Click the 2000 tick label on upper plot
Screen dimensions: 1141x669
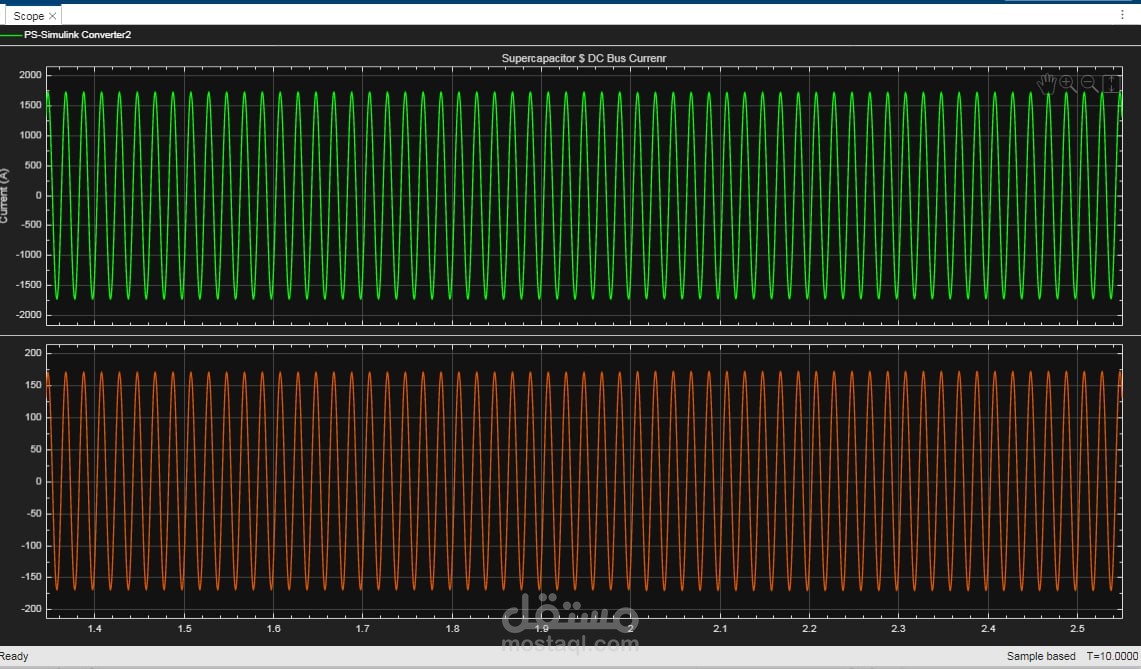click(x=31, y=75)
